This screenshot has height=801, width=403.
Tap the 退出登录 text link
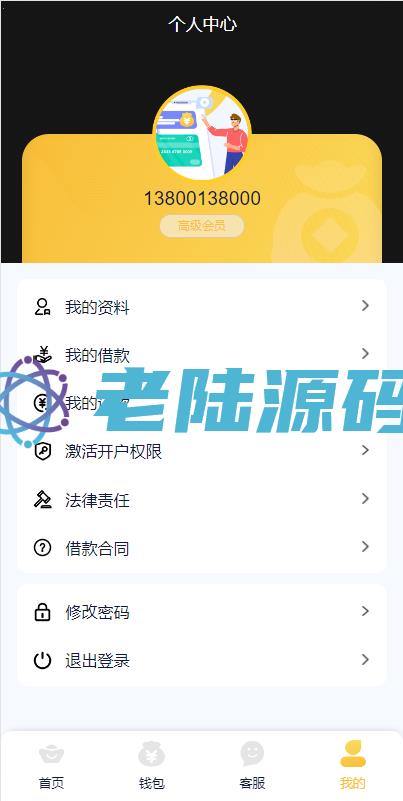pos(97,661)
